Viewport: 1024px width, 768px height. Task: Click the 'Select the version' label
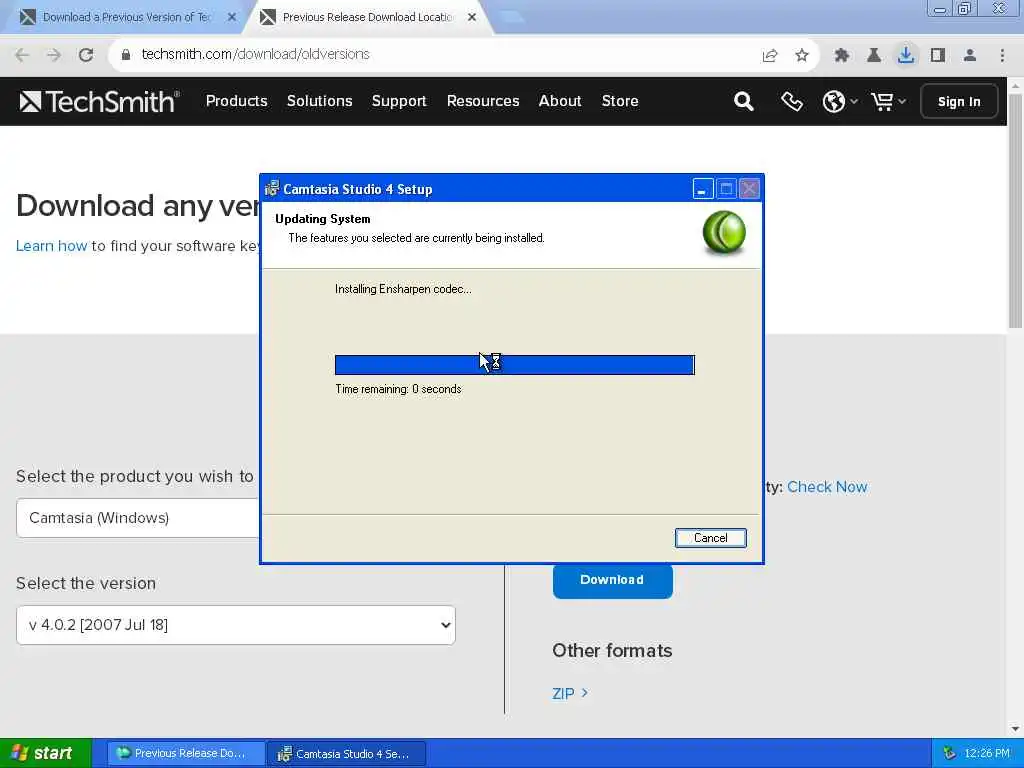[x=86, y=583]
